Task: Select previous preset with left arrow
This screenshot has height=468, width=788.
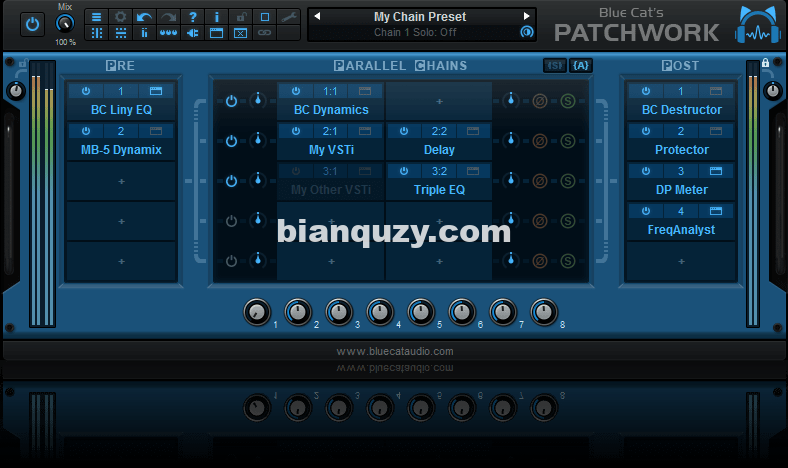Action: (317, 16)
